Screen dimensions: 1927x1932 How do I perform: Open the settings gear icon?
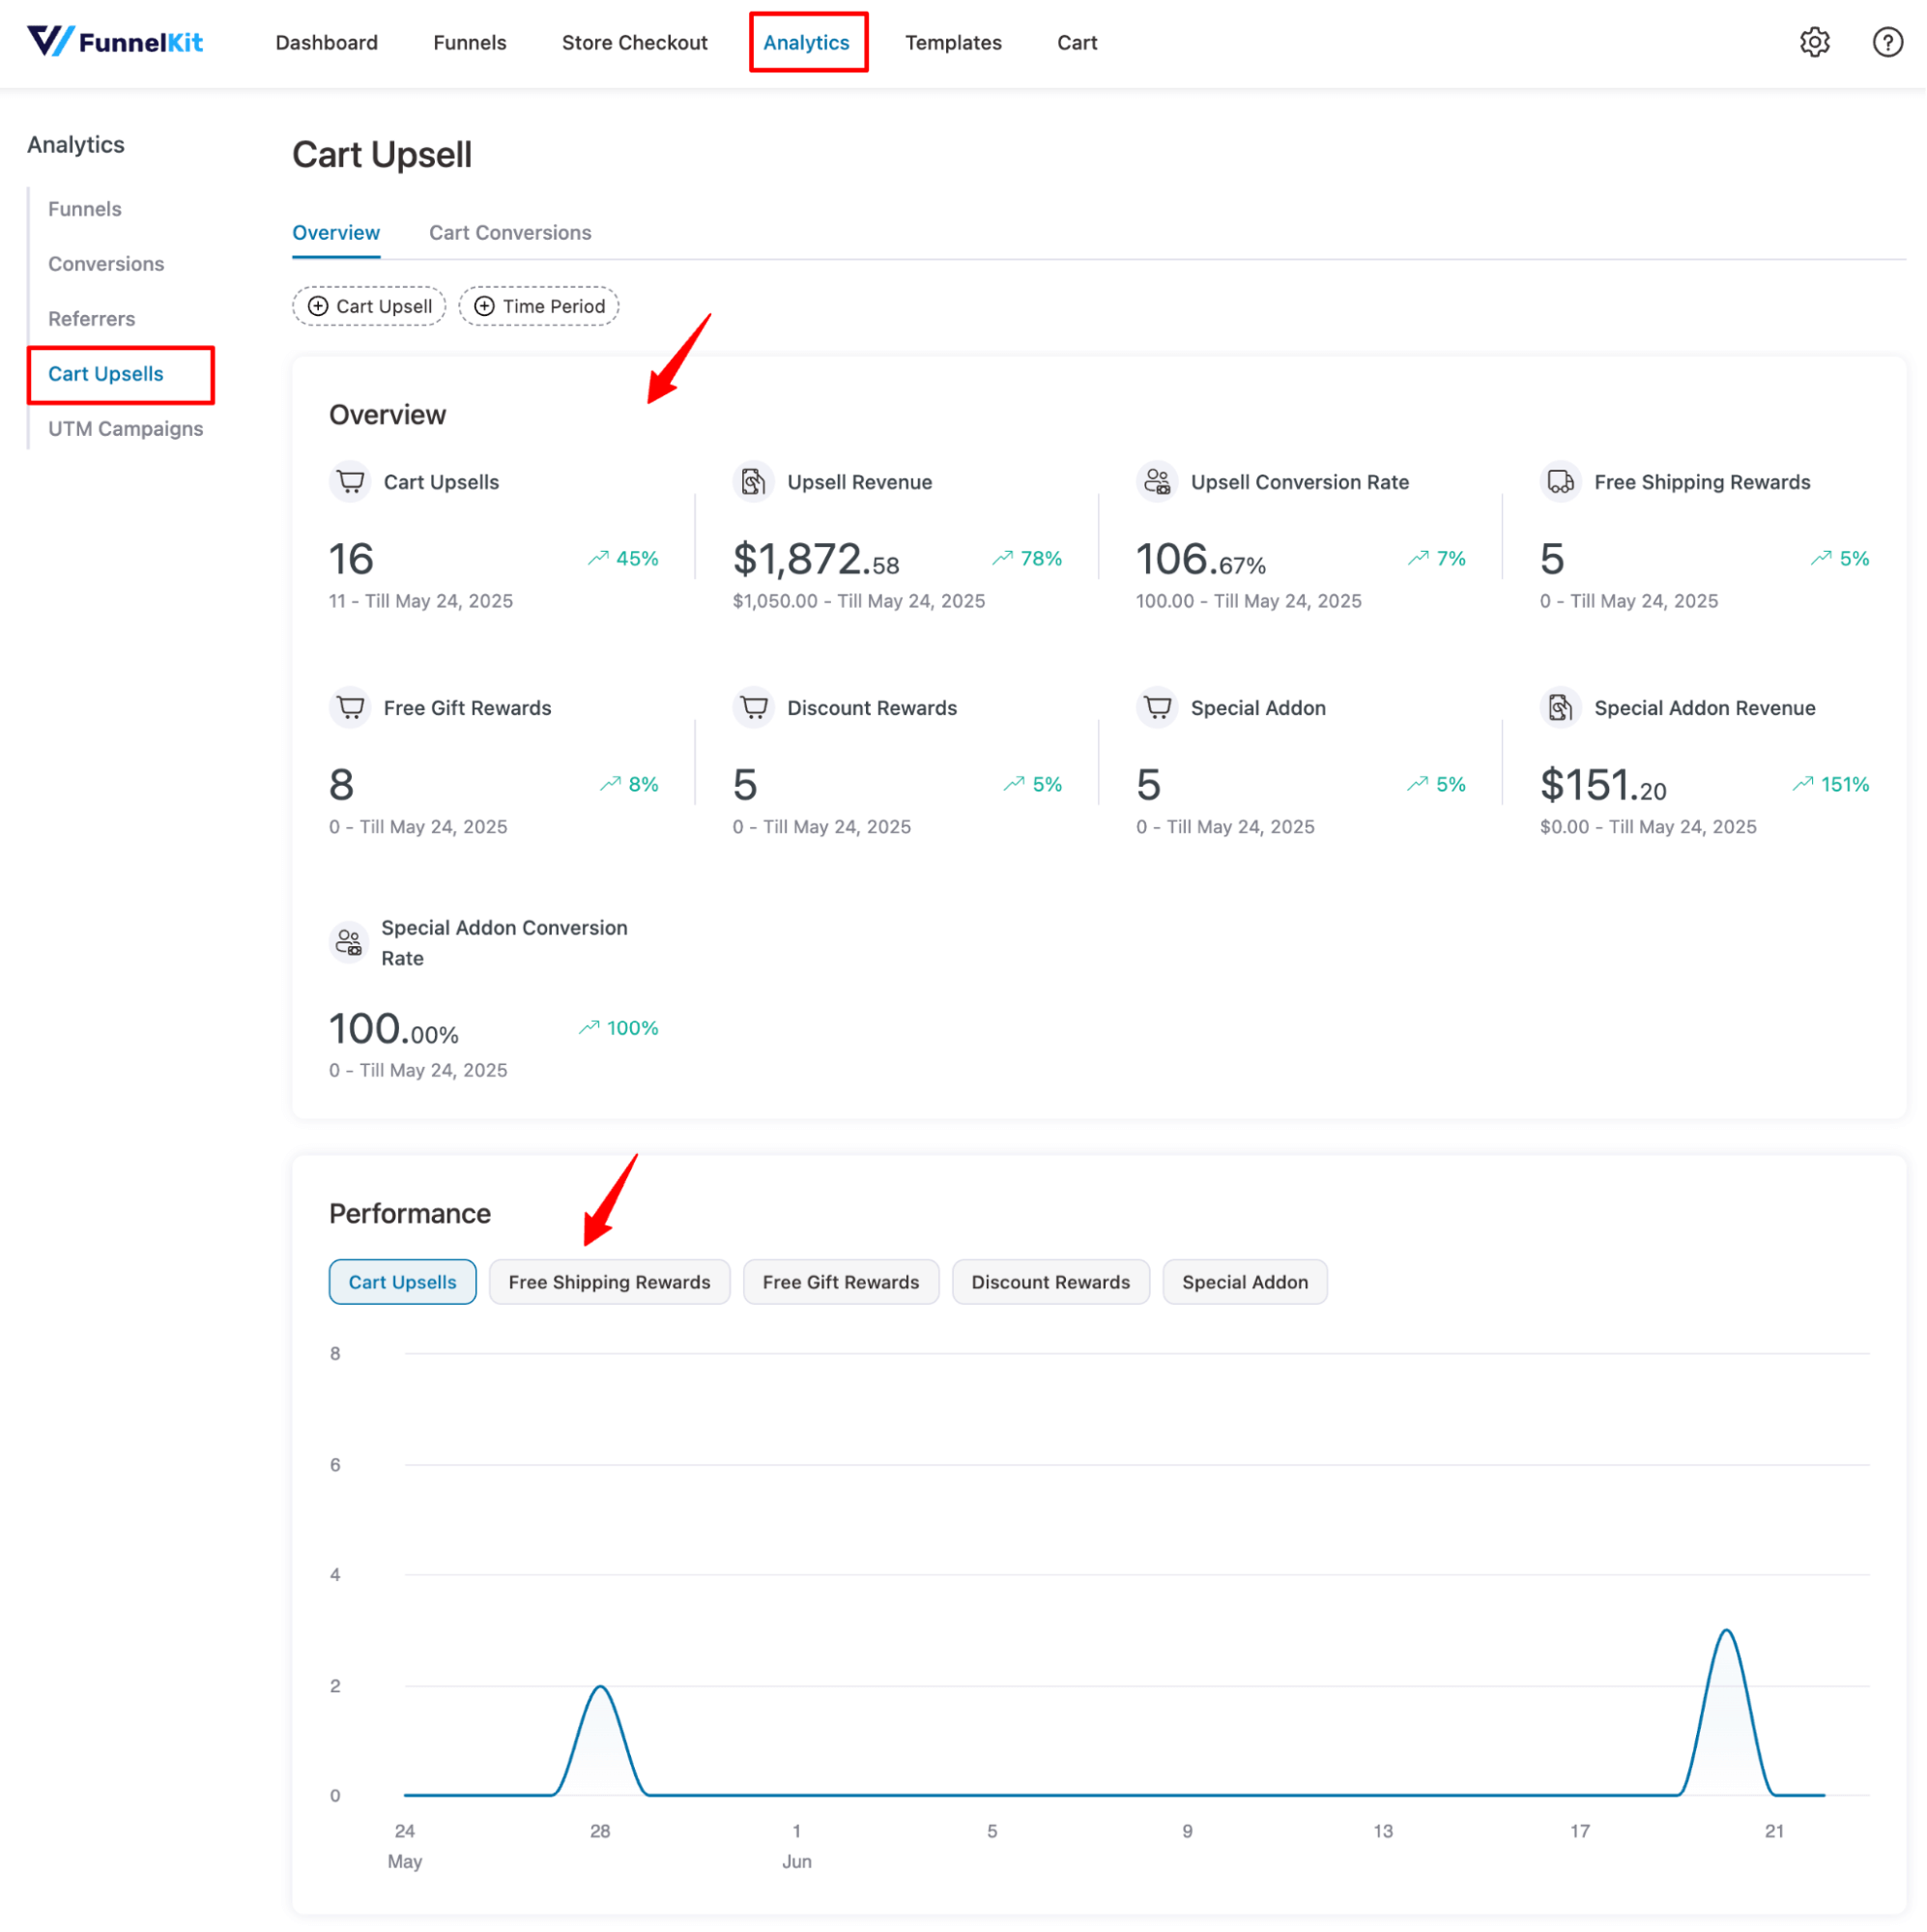pyautogui.click(x=1814, y=42)
